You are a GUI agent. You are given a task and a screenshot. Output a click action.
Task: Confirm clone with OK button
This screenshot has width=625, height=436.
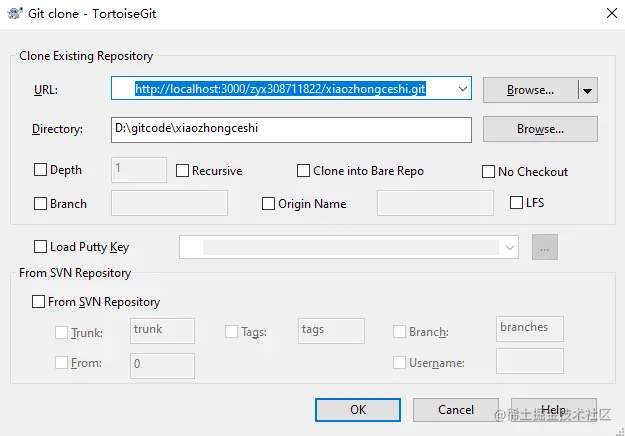click(x=358, y=410)
